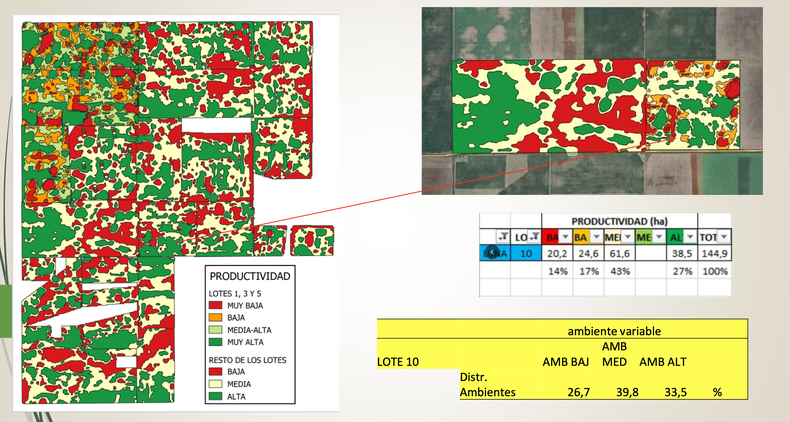
Task: Click the 'AMB ALT' column label
Action: [663, 362]
